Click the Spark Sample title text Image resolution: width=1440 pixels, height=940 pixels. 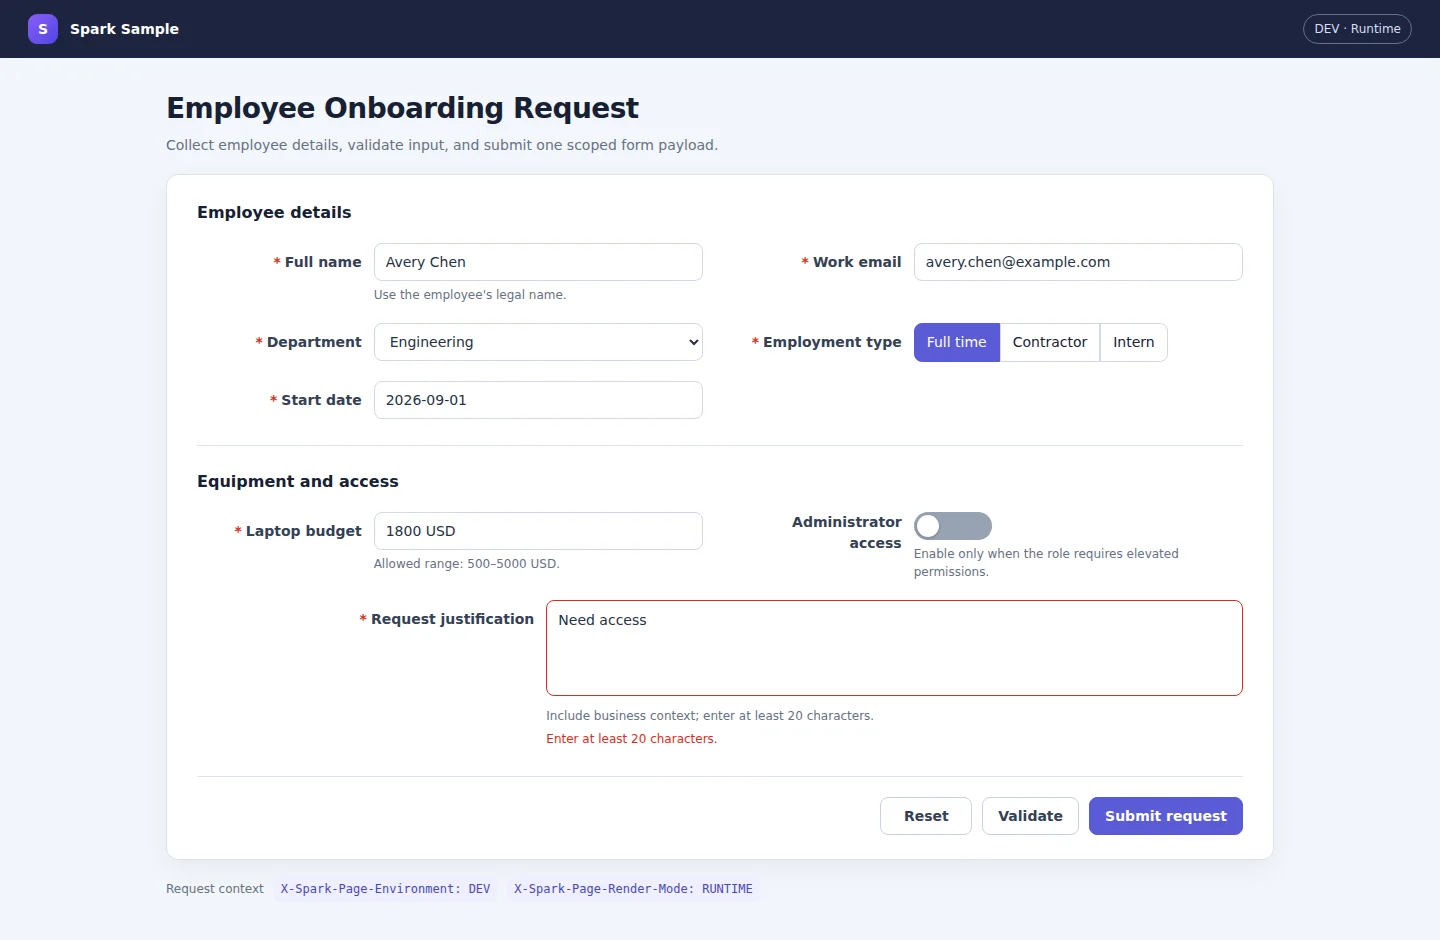click(x=124, y=29)
